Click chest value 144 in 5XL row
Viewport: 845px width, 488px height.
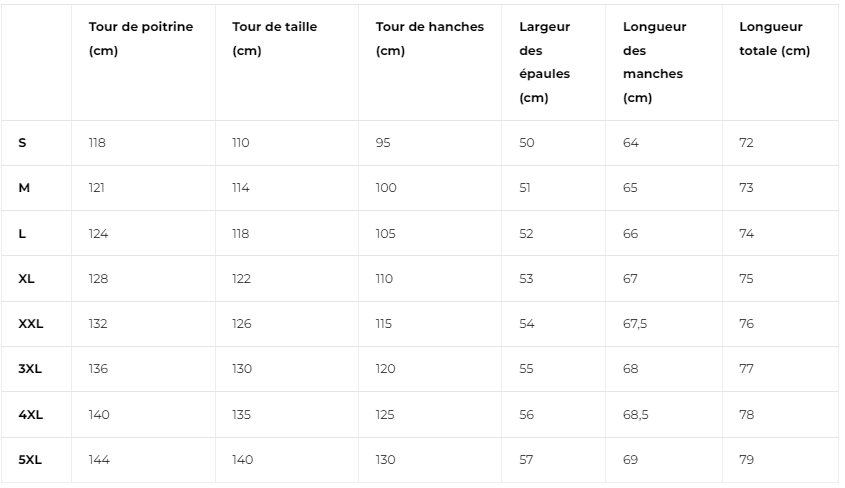click(99, 460)
